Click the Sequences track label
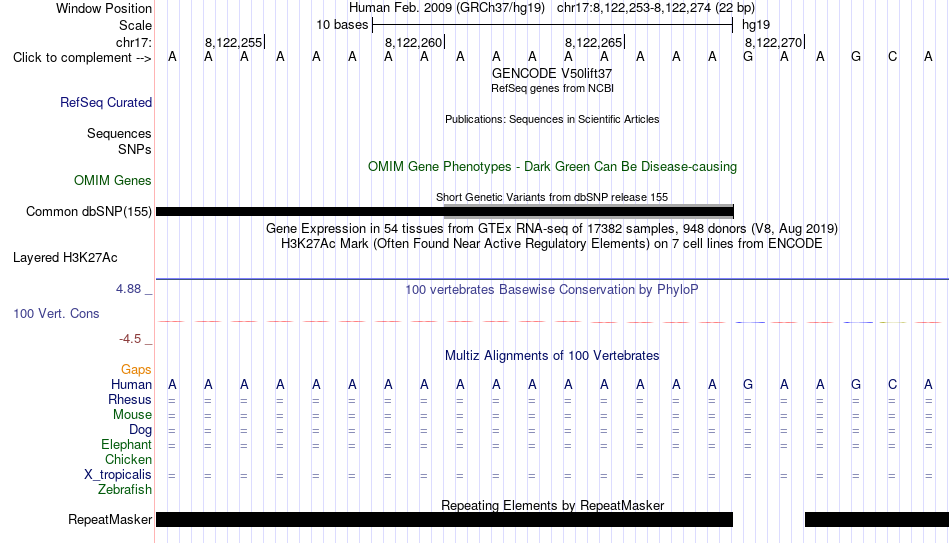 119,133
